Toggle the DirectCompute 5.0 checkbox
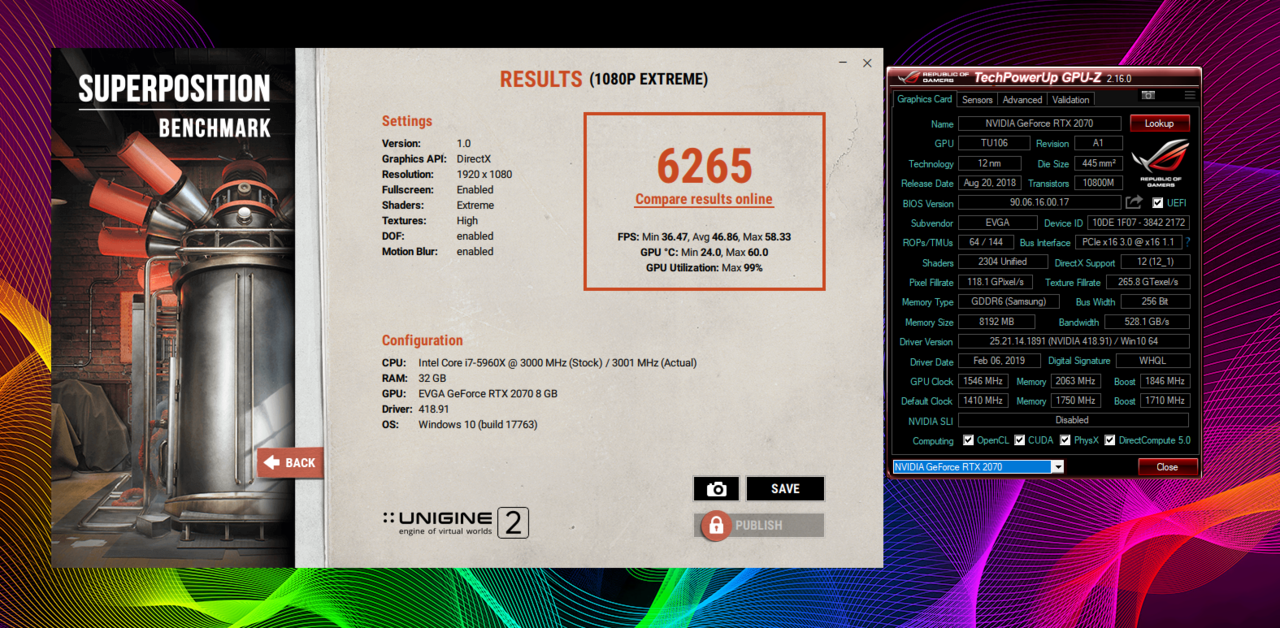1280x628 pixels. pos(1109,440)
